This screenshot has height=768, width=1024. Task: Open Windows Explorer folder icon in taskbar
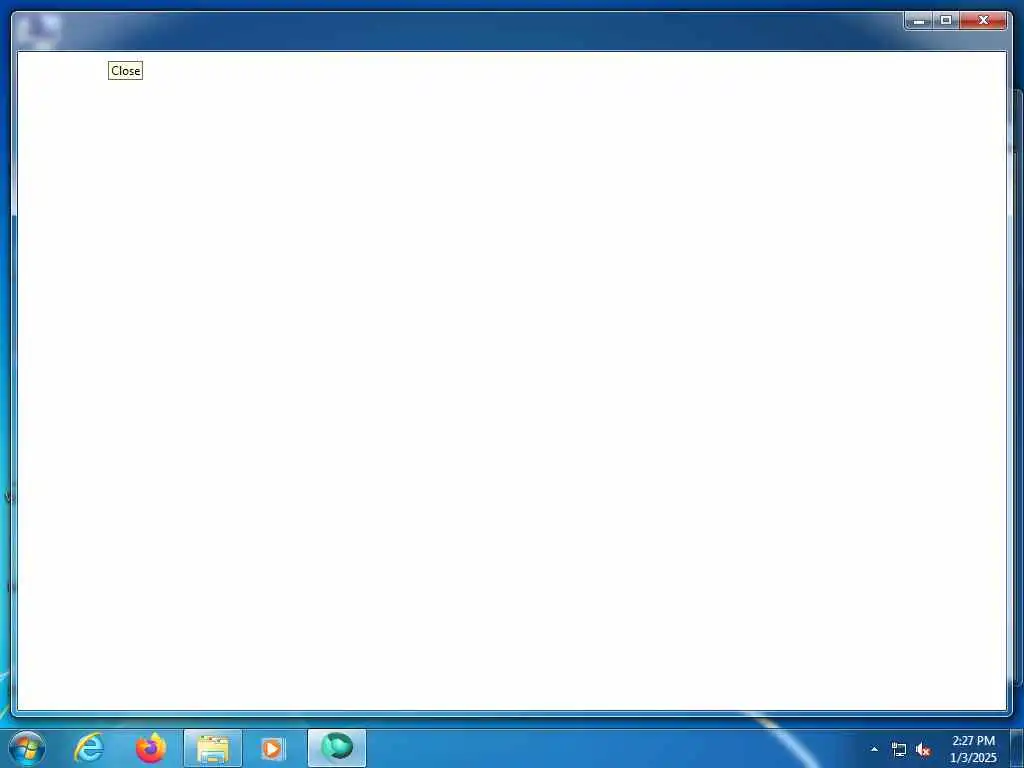(213, 748)
